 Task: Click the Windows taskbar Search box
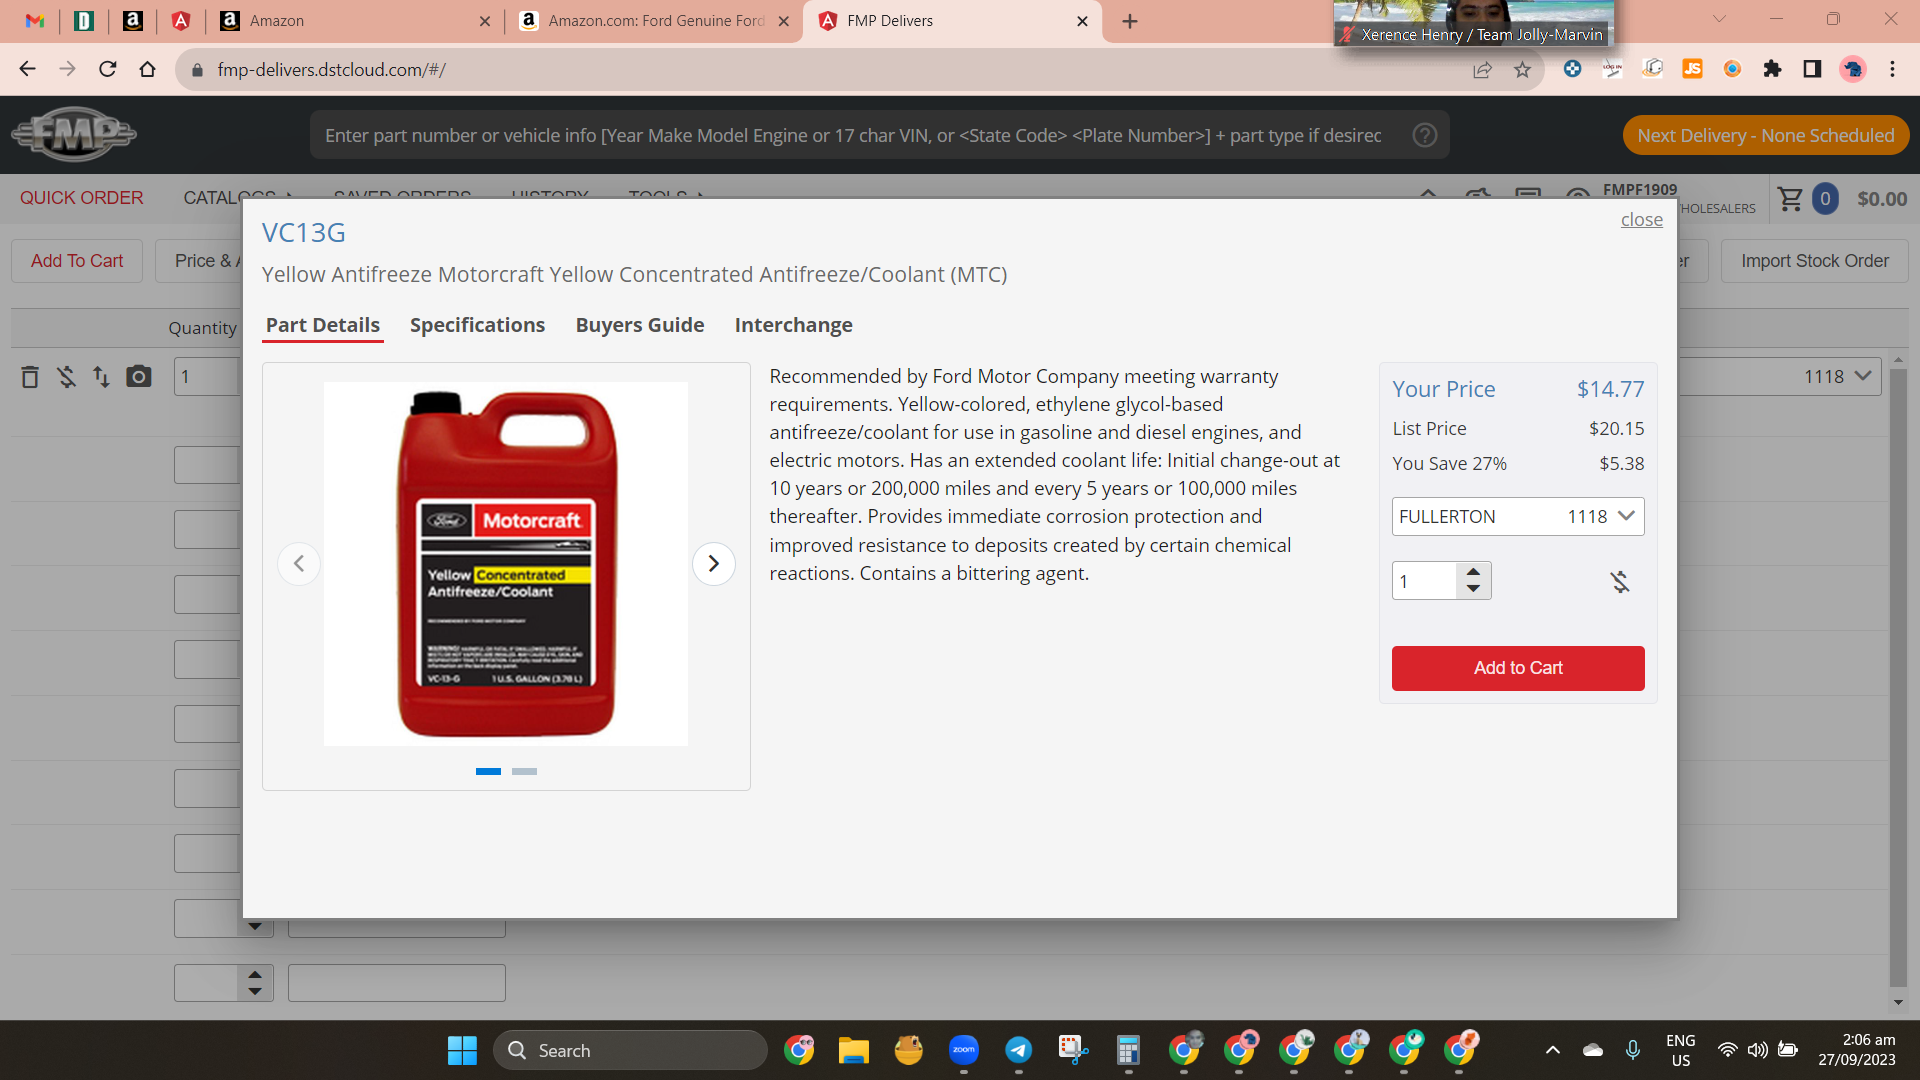(x=630, y=1050)
